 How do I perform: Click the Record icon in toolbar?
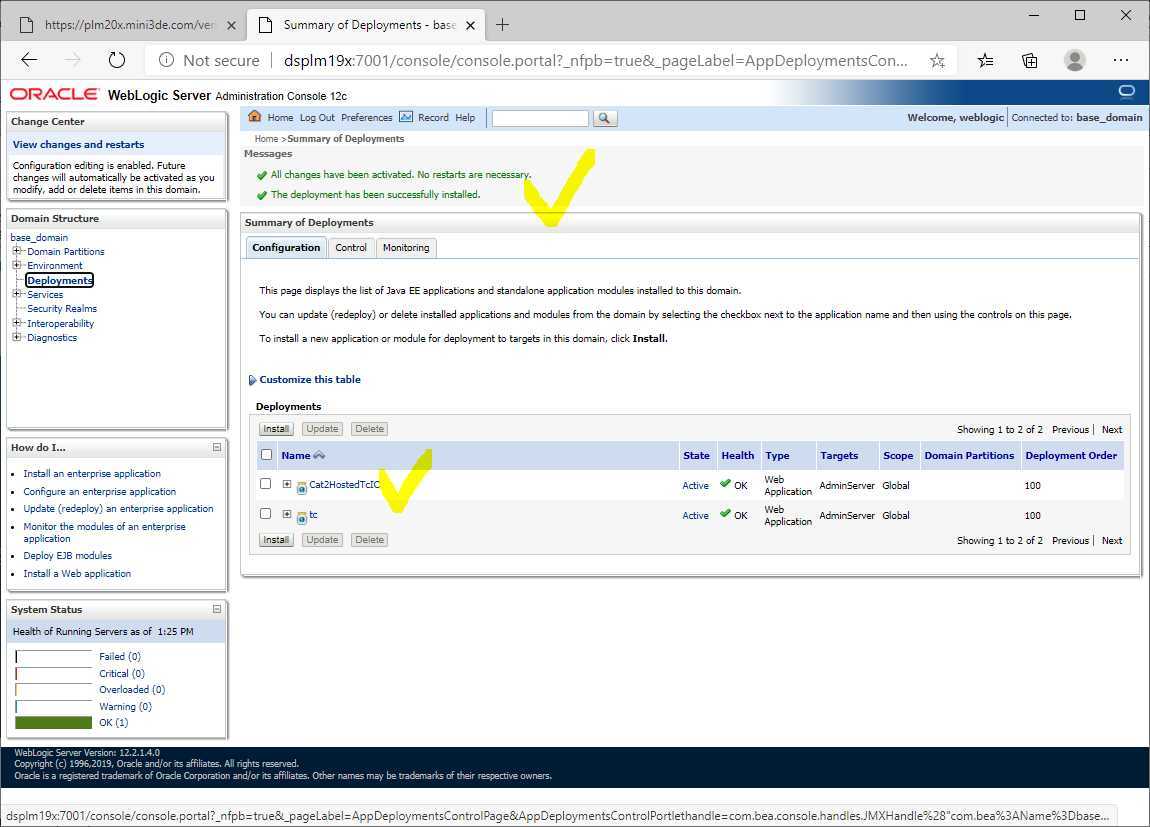tap(405, 117)
